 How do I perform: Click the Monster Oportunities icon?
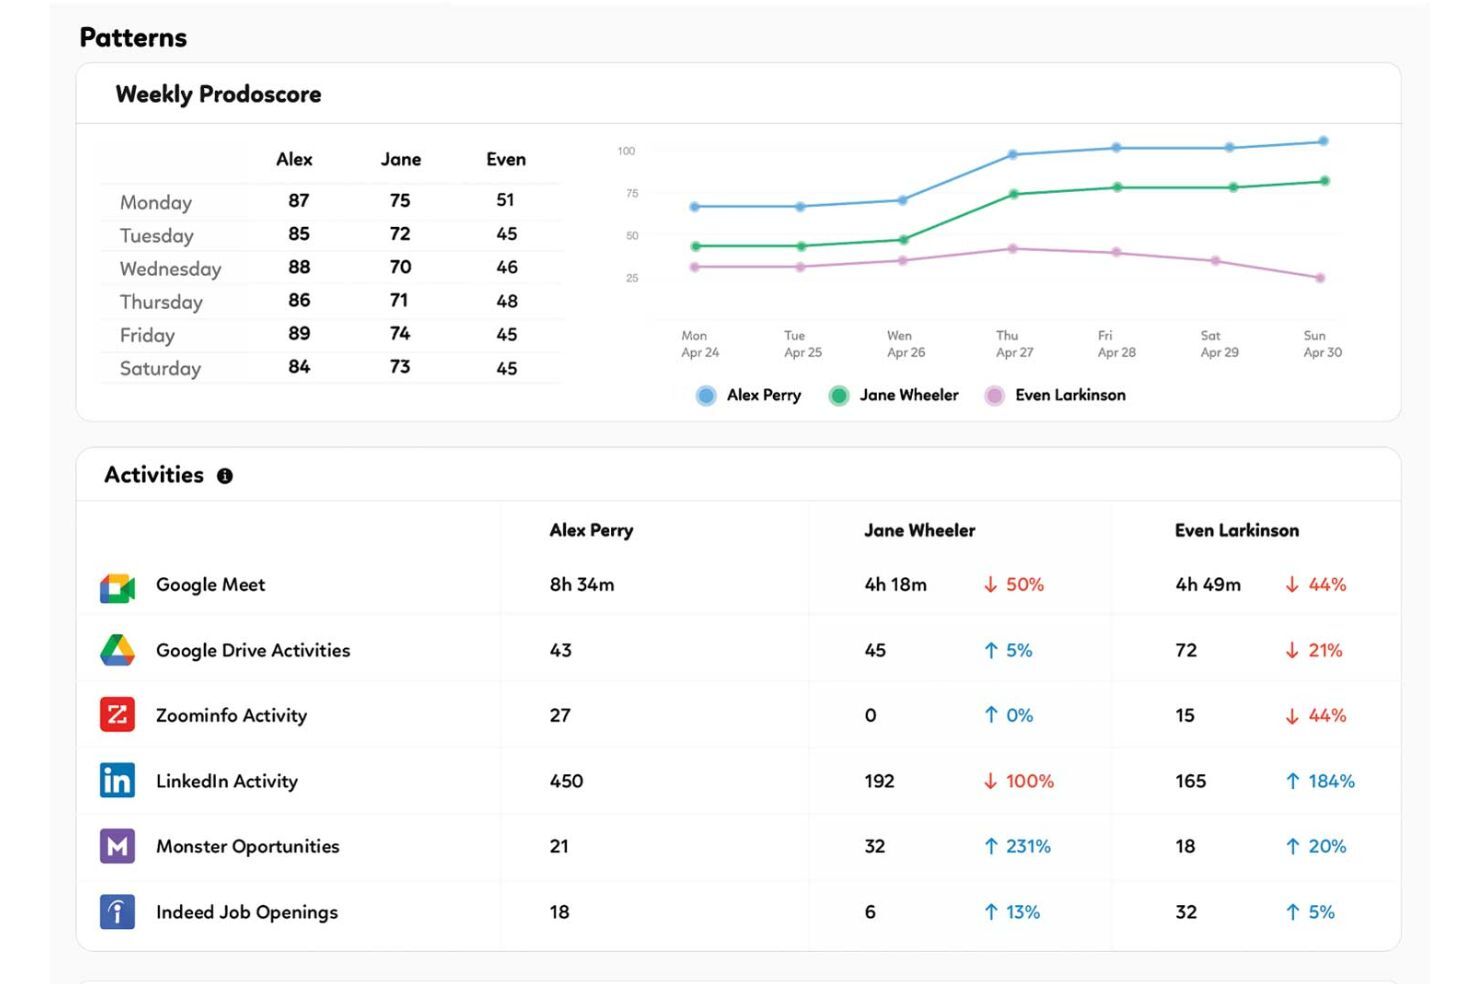(116, 845)
